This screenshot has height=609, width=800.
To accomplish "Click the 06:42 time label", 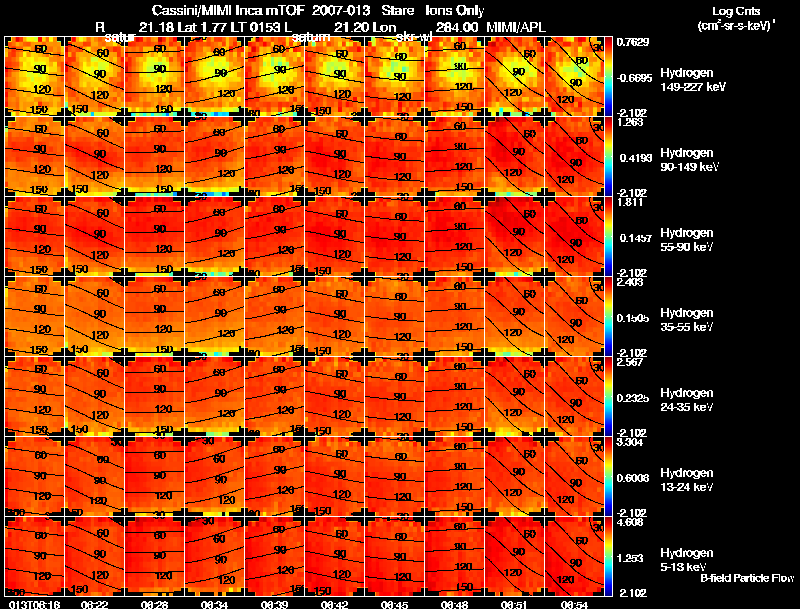I will pos(334,604).
